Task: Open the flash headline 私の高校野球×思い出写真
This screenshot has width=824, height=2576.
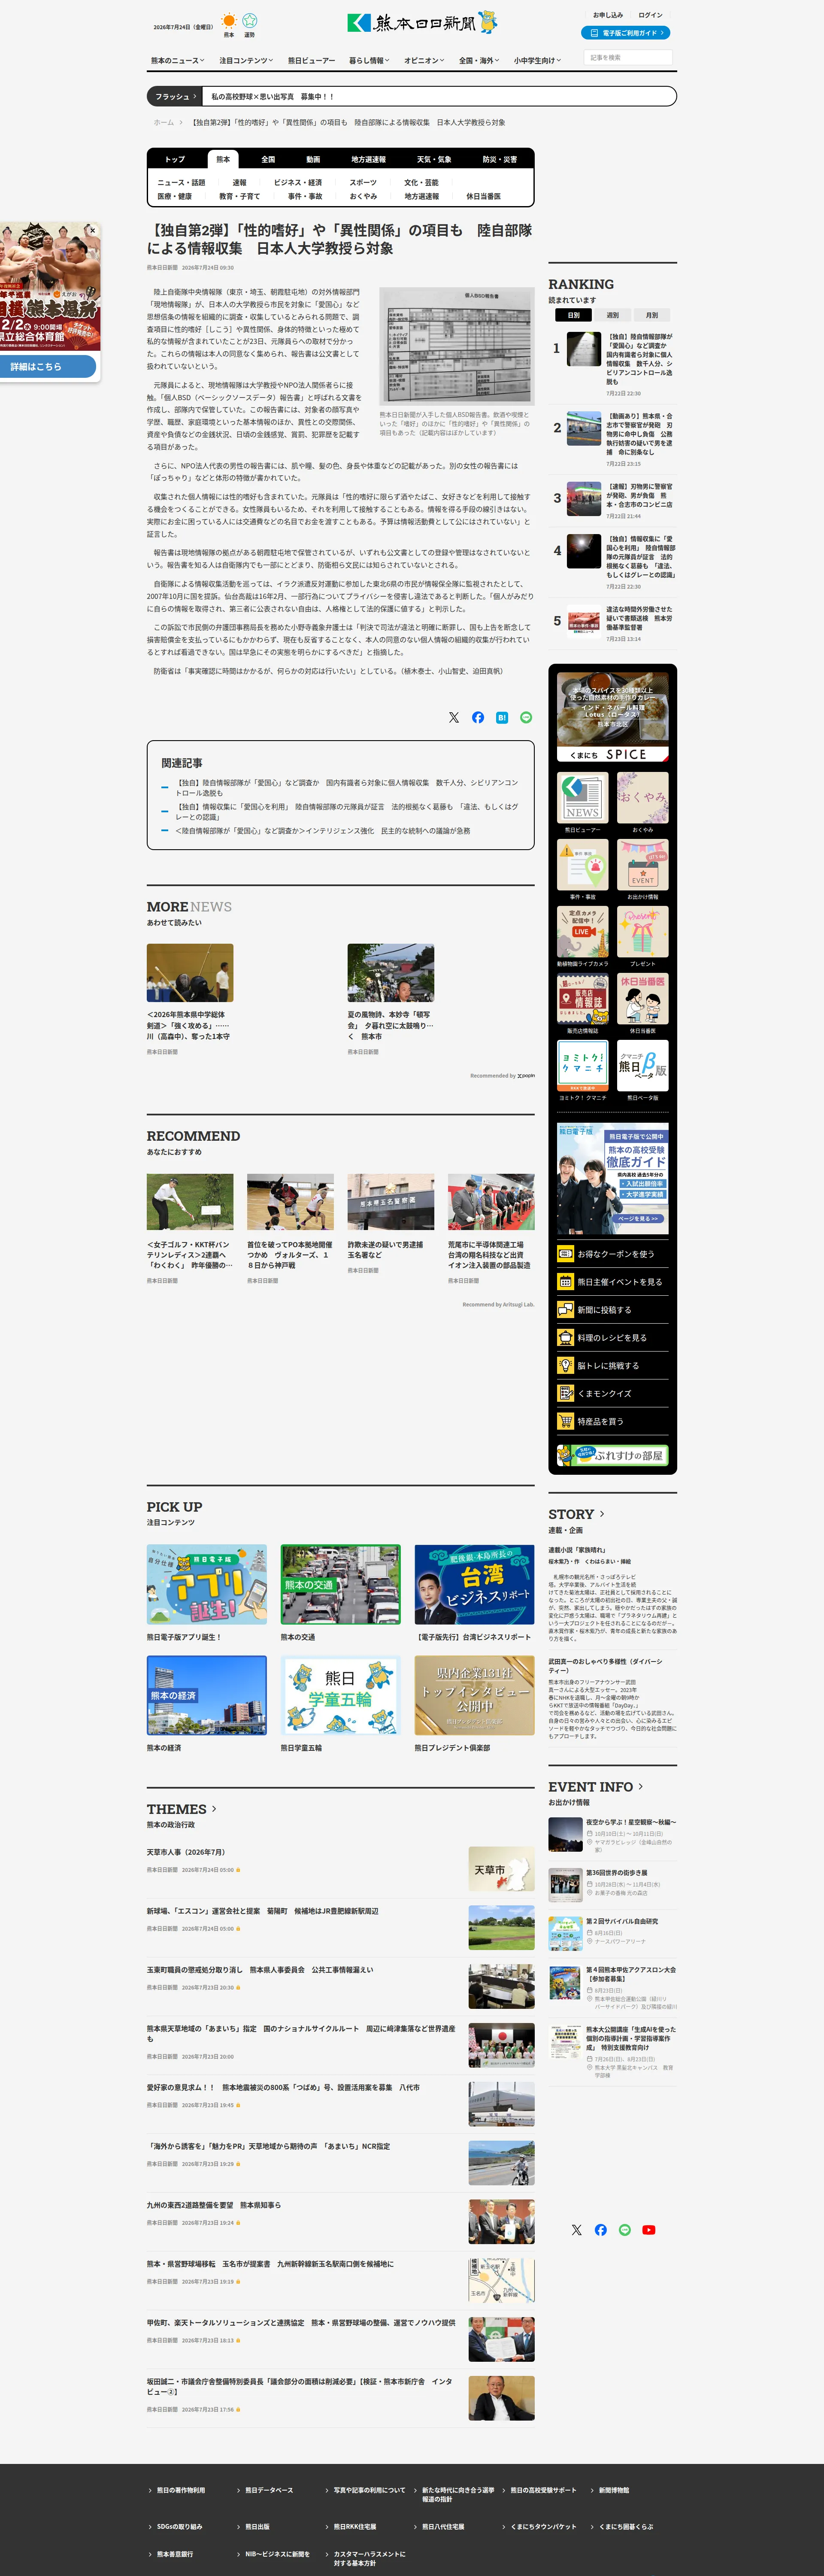Action: (273, 97)
